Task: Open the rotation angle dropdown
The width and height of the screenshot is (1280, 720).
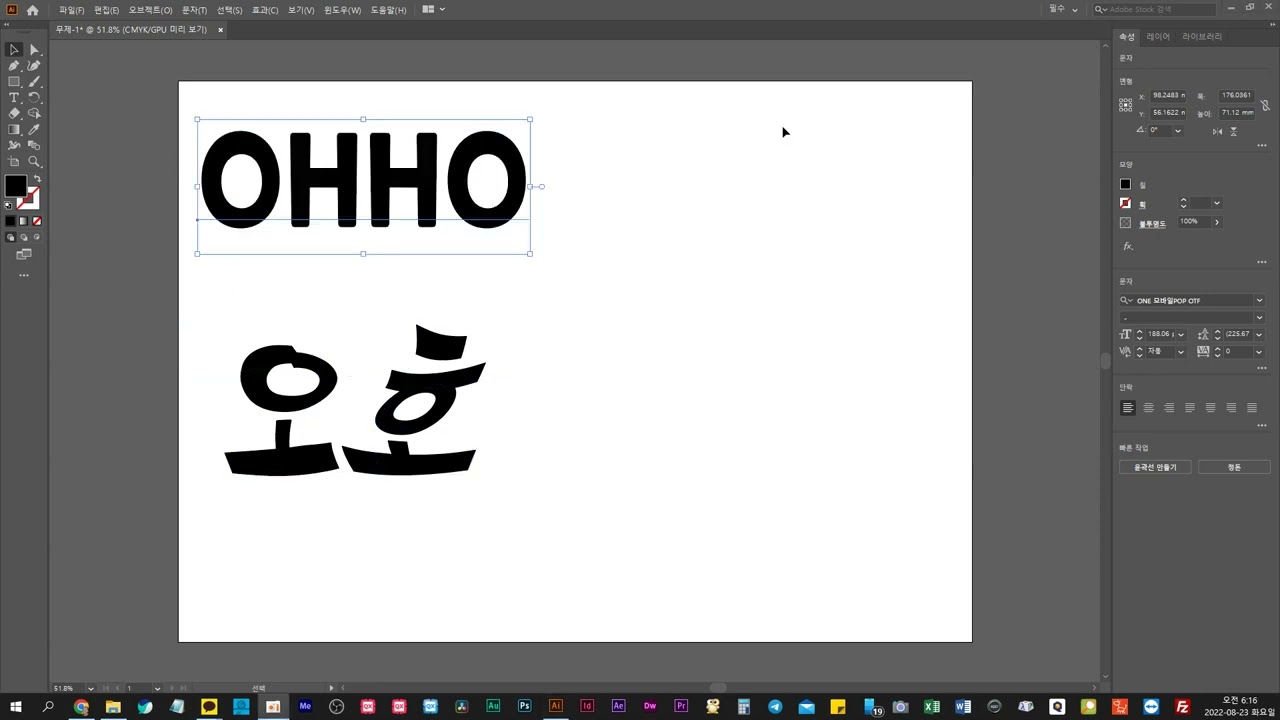Action: tap(1178, 131)
